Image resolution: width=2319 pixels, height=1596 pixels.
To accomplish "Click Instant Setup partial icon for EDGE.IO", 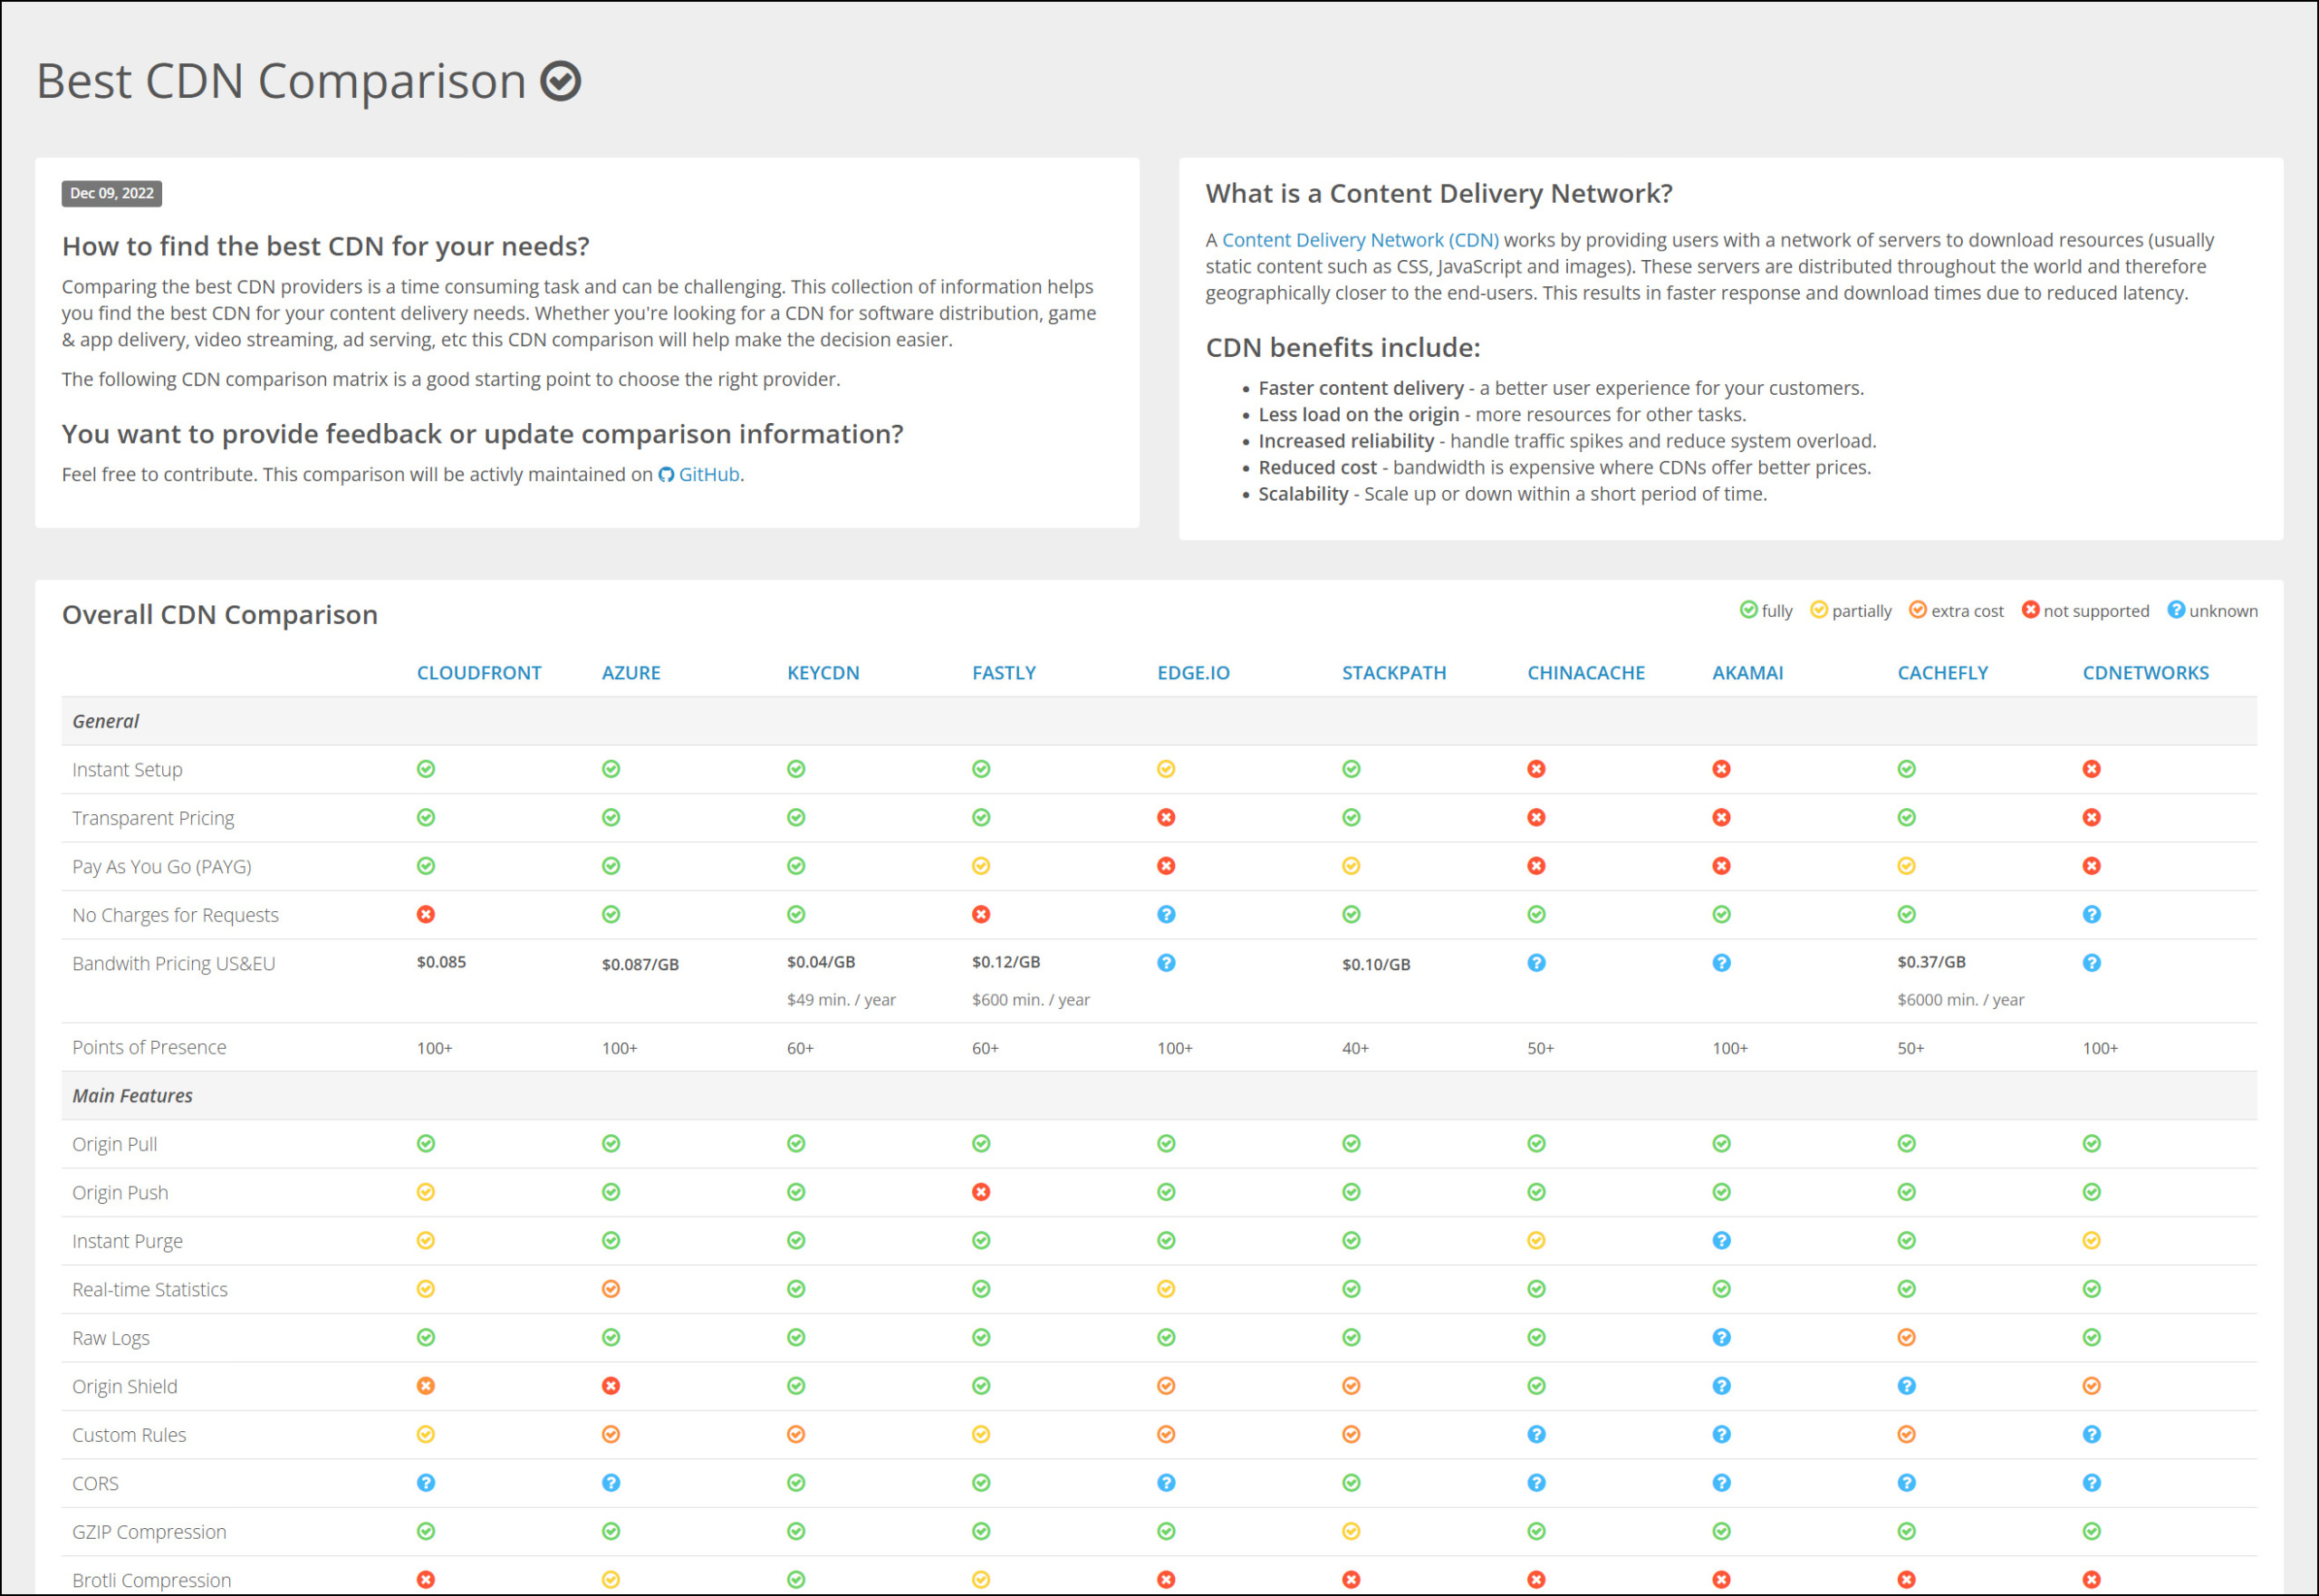I will coord(1166,769).
